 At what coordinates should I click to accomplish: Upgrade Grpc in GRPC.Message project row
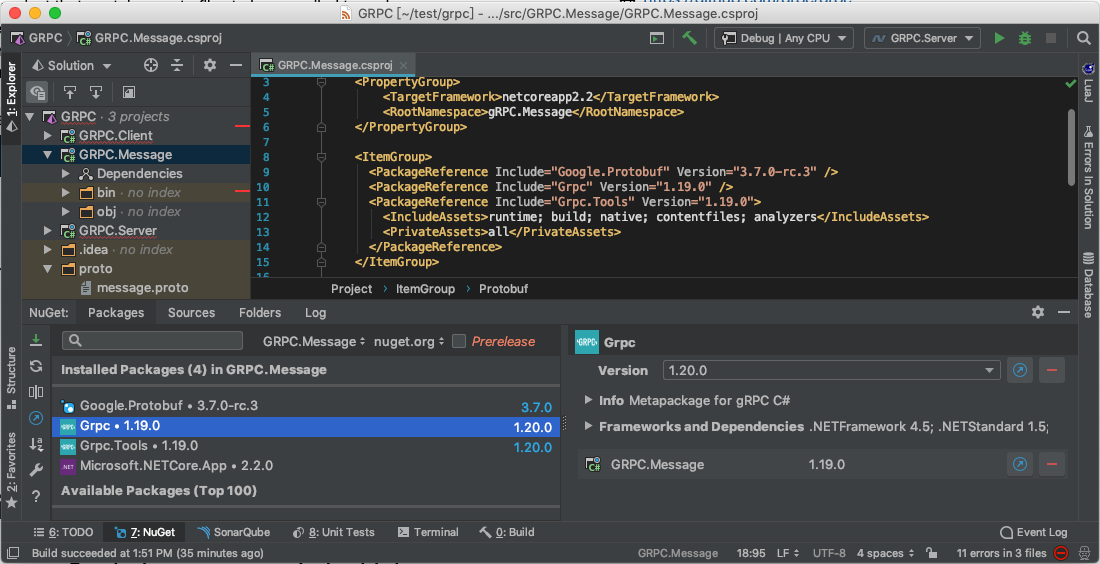1019,464
